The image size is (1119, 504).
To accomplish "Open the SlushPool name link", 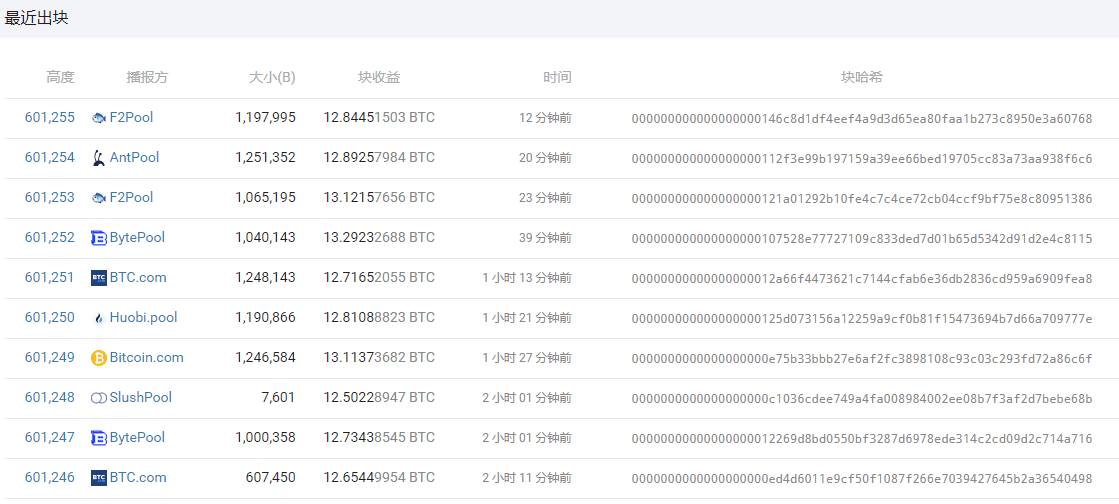I will [141, 398].
